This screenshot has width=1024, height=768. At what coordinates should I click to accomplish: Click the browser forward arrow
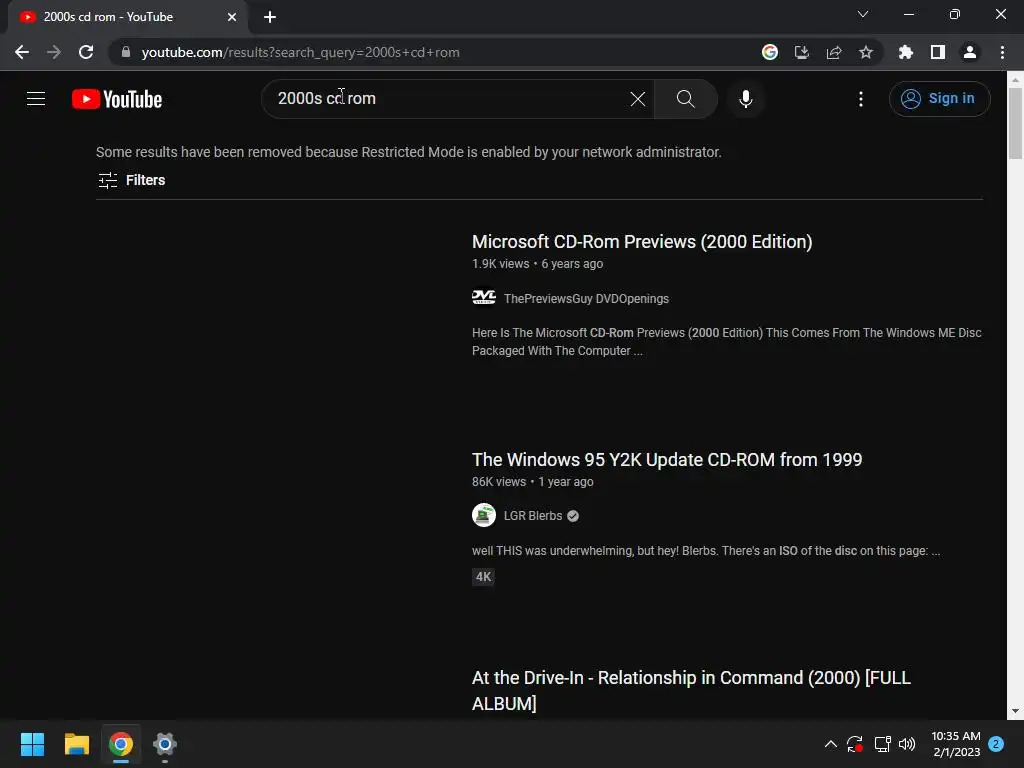[x=54, y=52]
